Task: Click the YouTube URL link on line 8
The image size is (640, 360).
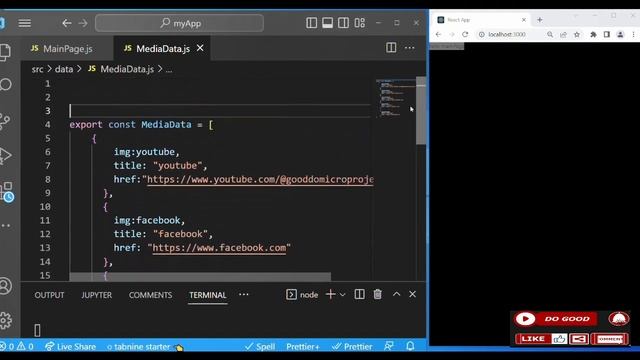Action: 260,179
